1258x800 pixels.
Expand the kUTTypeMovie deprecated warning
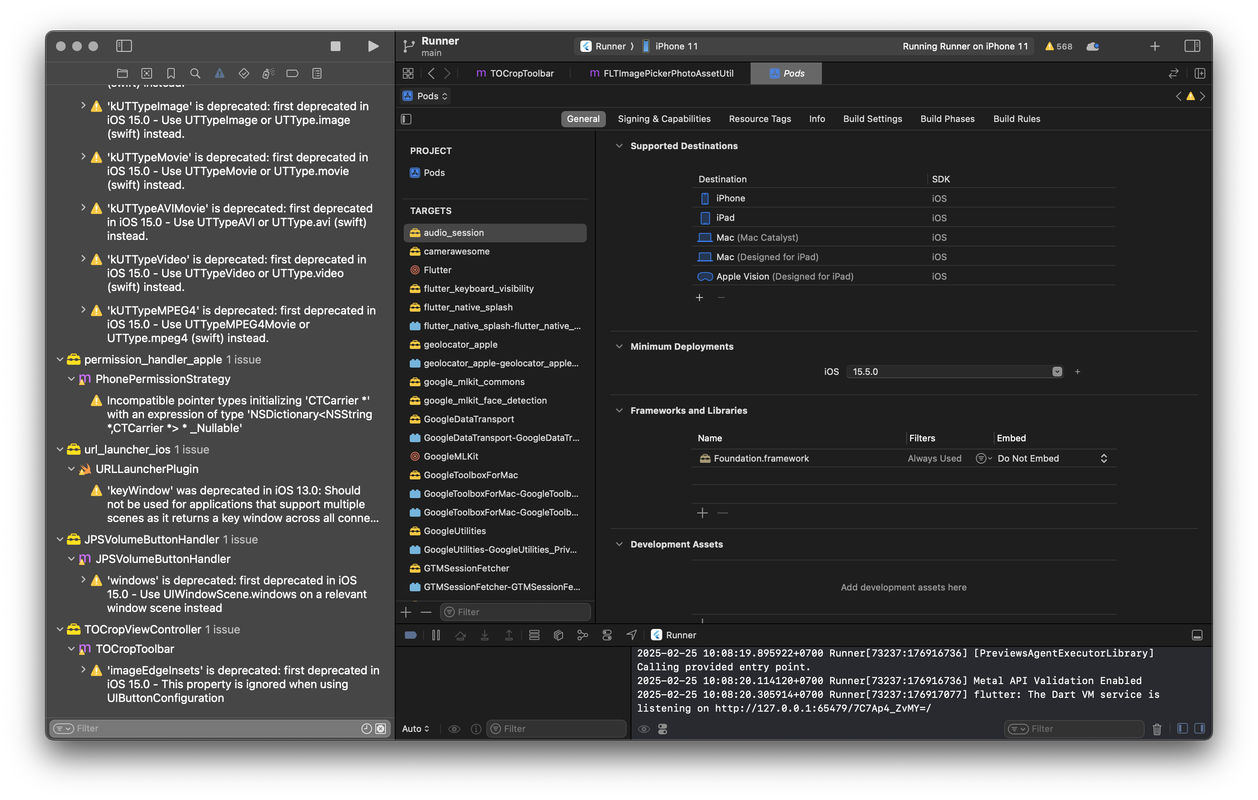83,157
